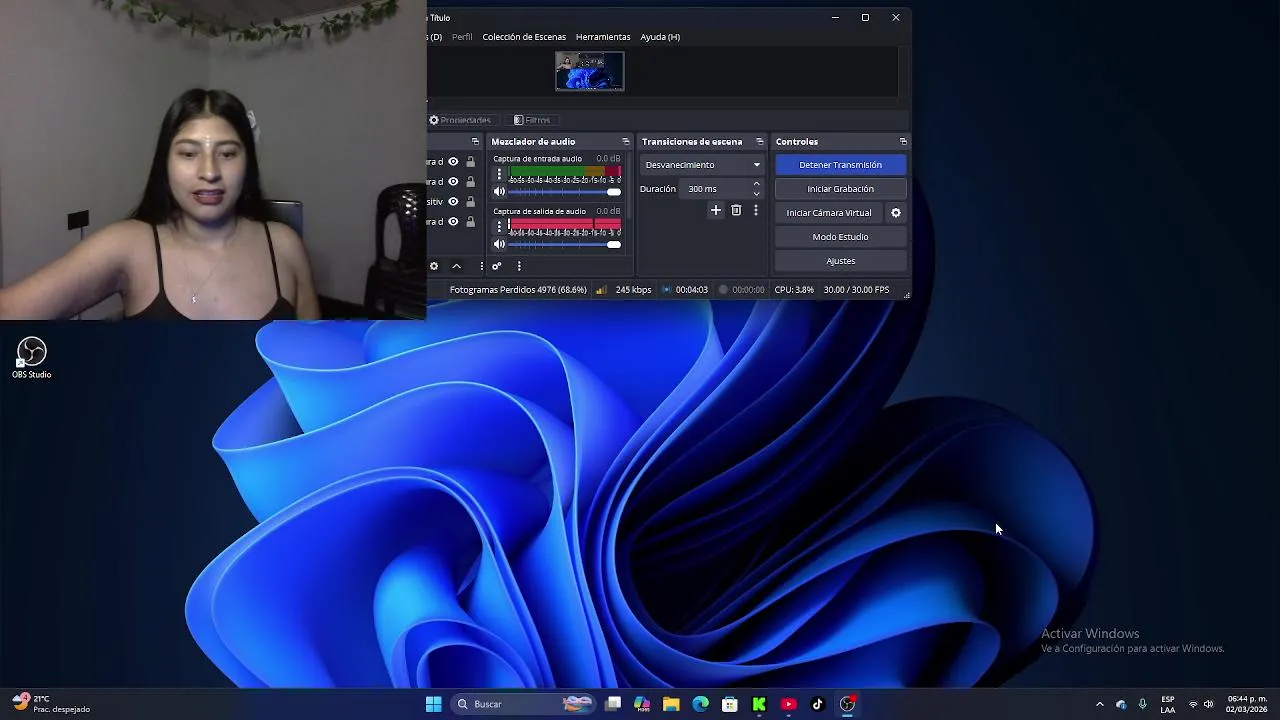The width and height of the screenshot is (1280, 720).
Task: Click the scene preview thumbnail in OBS
Action: (590, 72)
